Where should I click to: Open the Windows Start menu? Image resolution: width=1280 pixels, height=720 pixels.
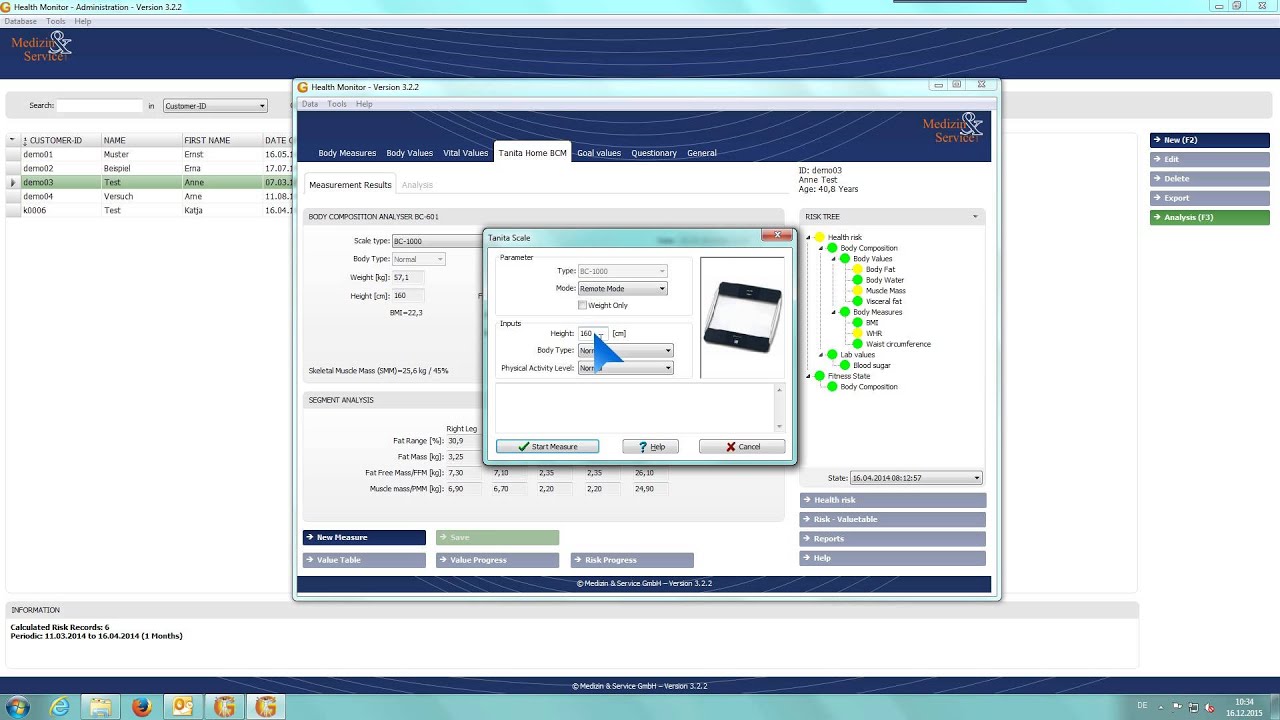point(17,707)
